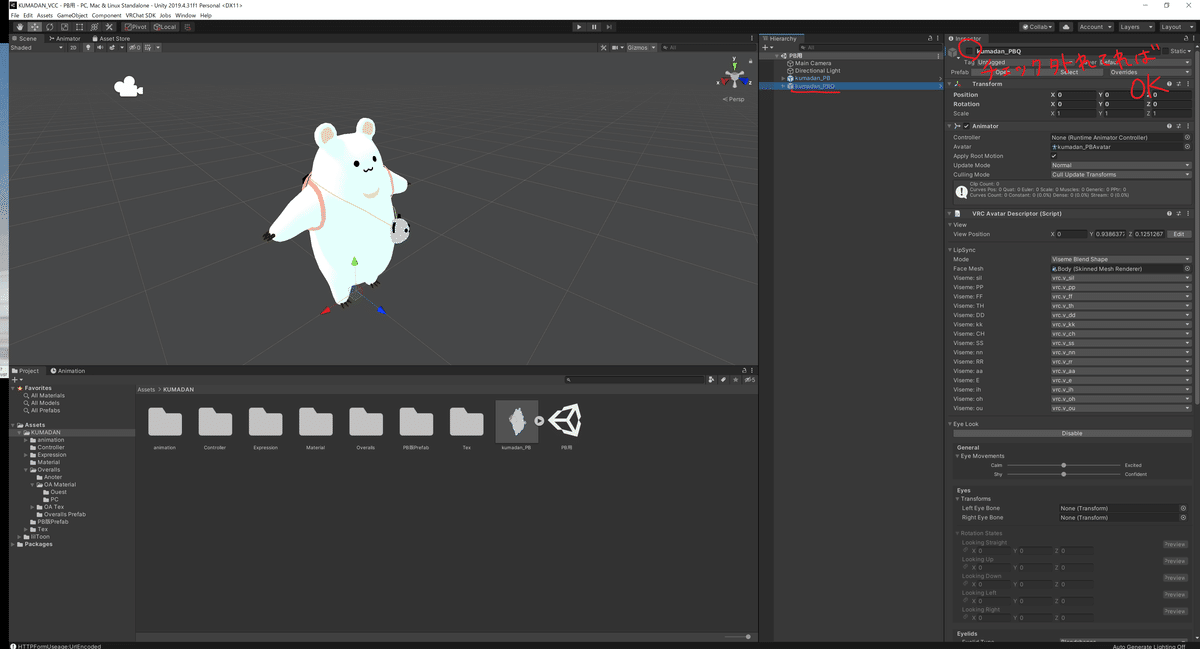Select the Rotate tool in toolbar
This screenshot has width=1200, height=649.
49,27
